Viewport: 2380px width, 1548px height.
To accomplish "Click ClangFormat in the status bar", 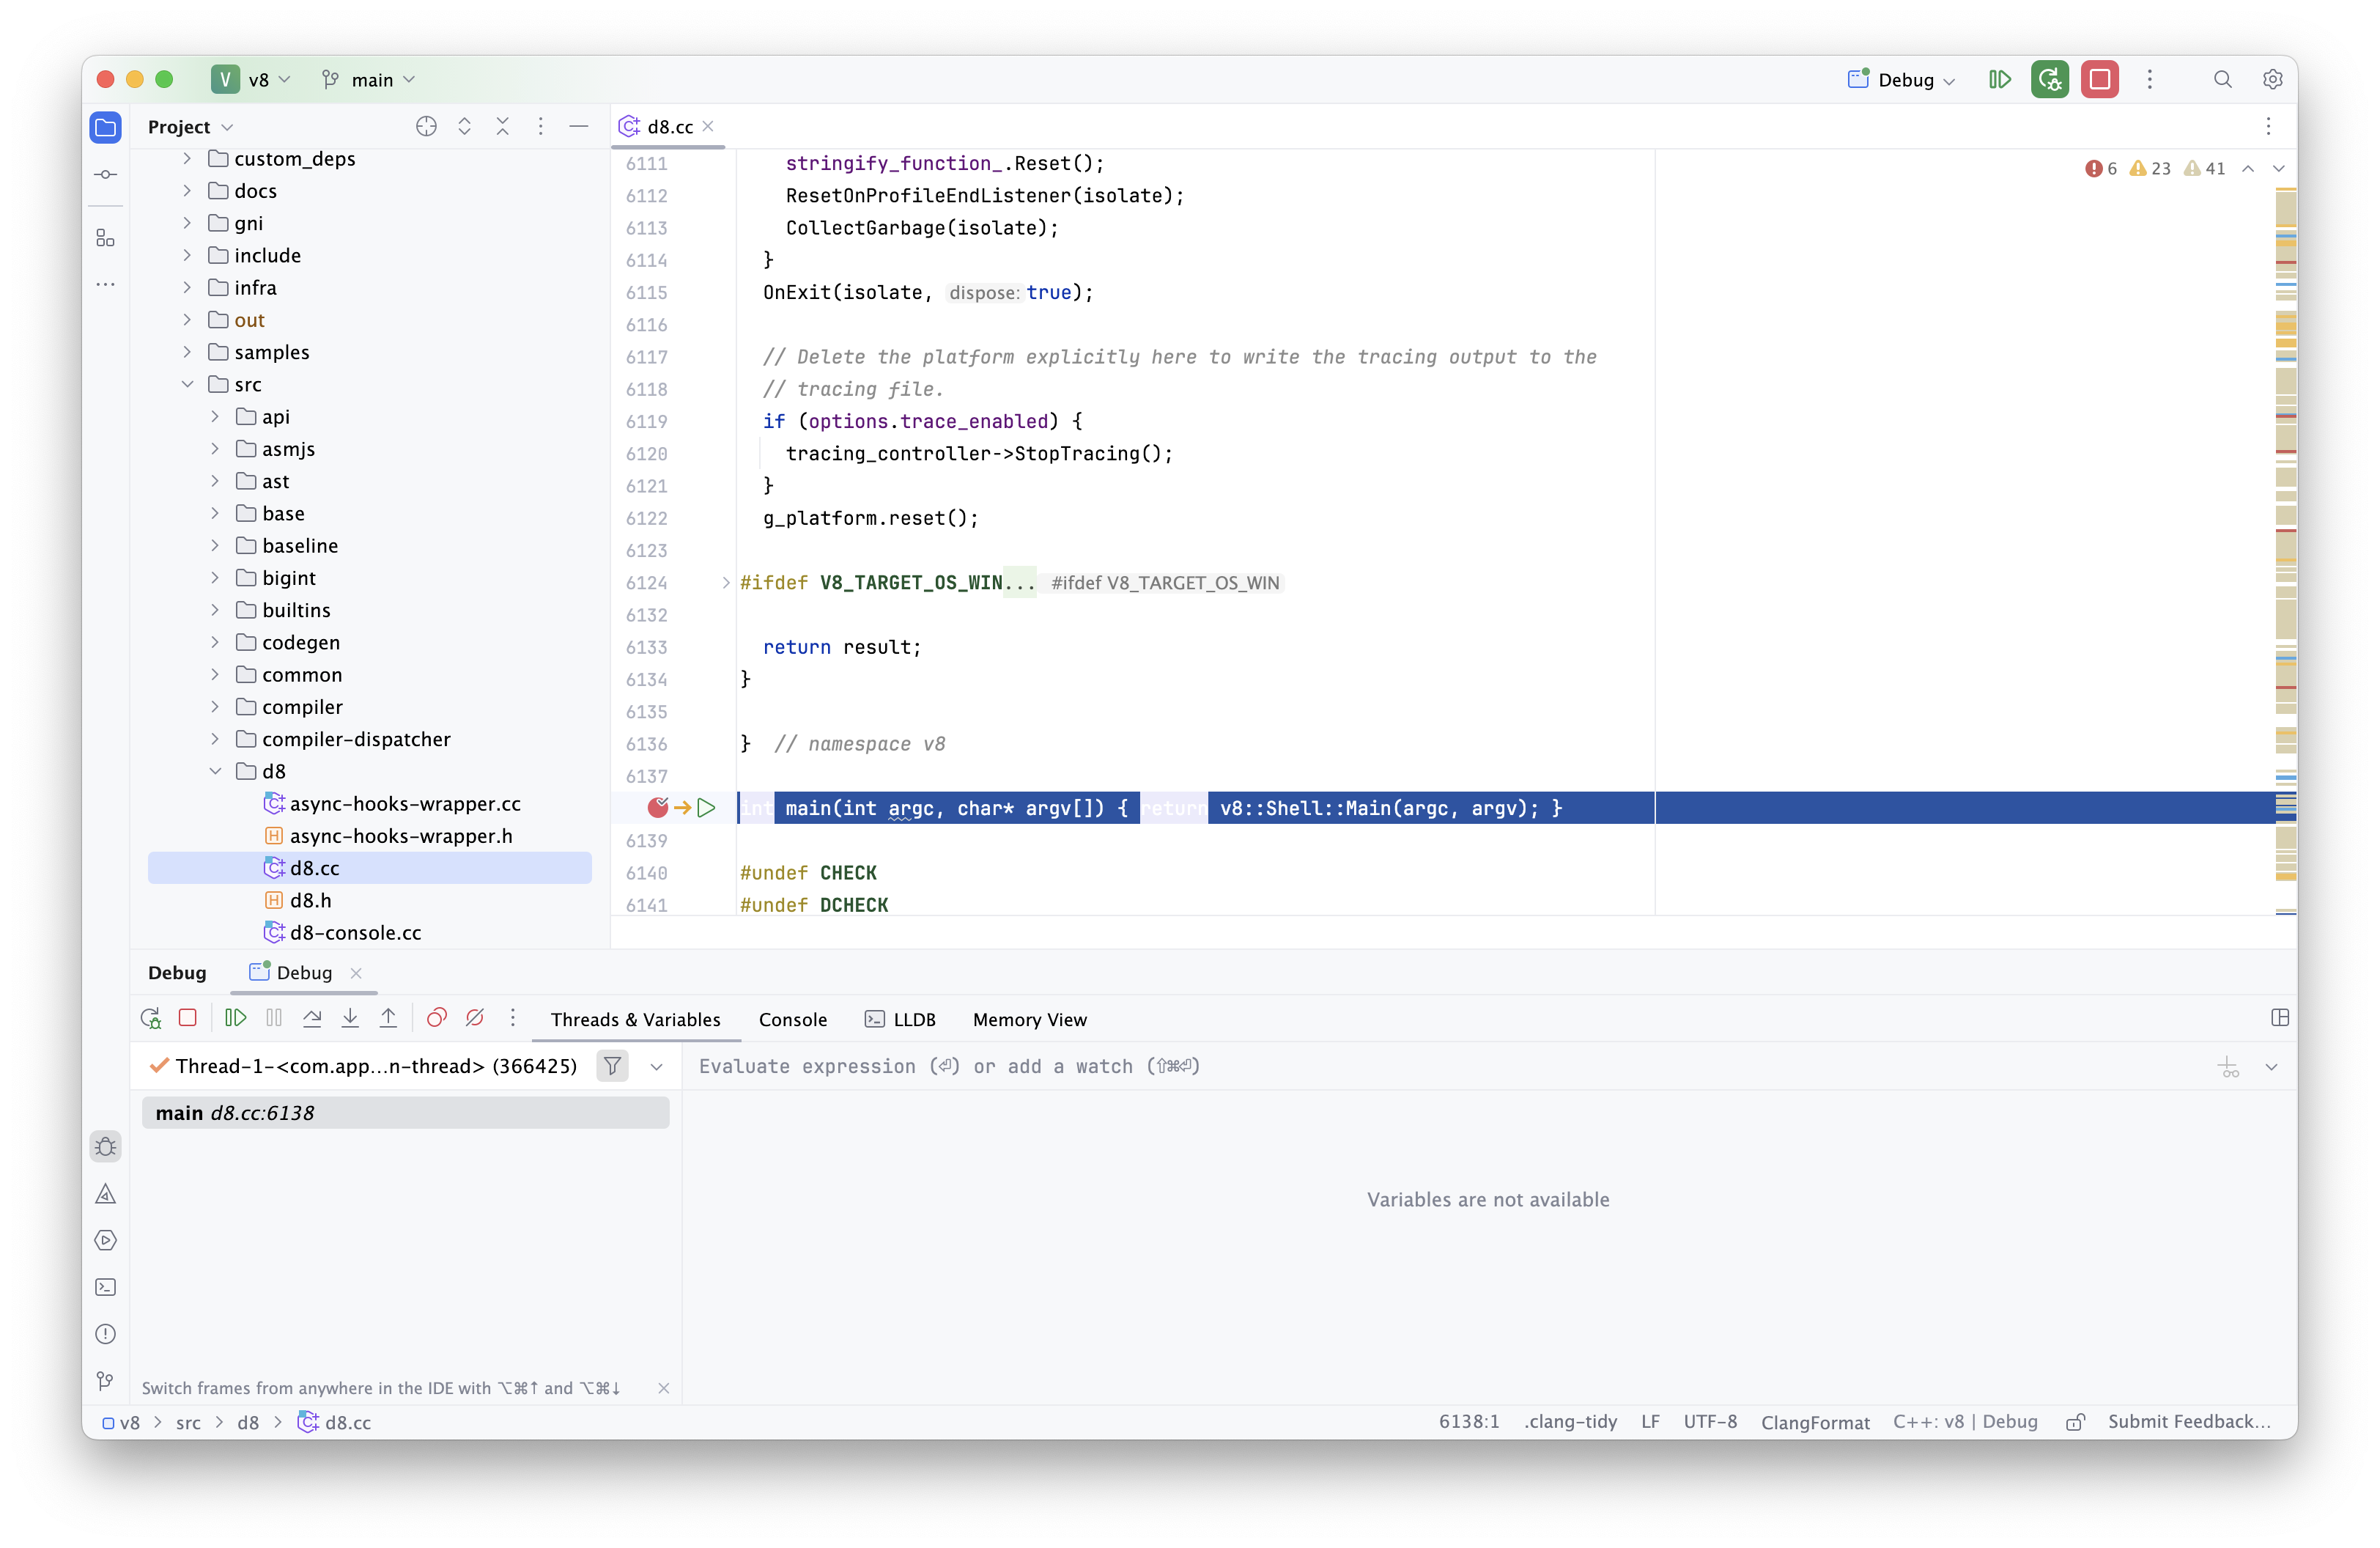I will [1814, 1421].
